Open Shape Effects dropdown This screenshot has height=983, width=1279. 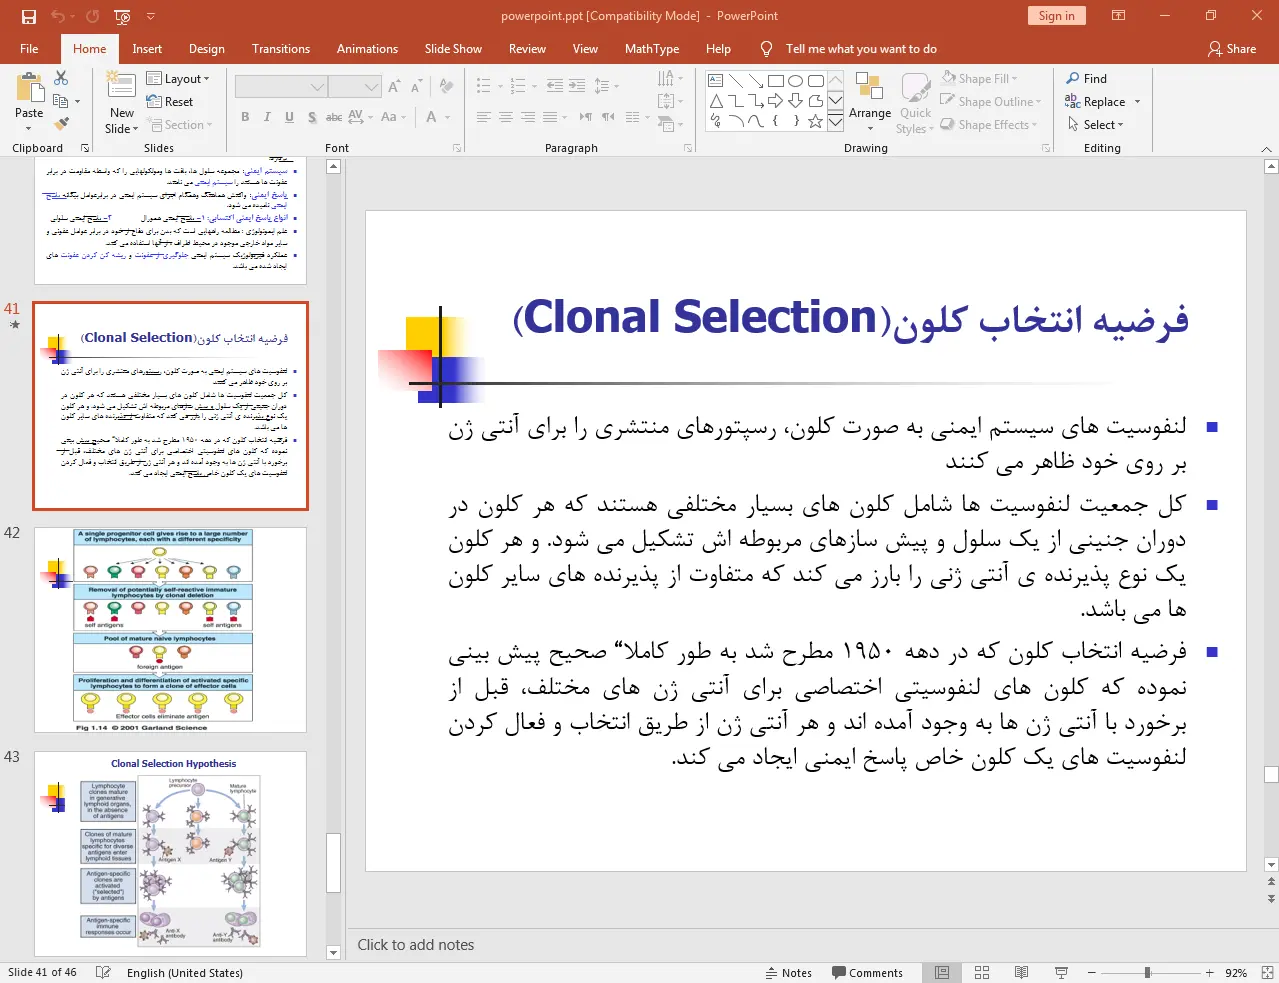point(989,125)
